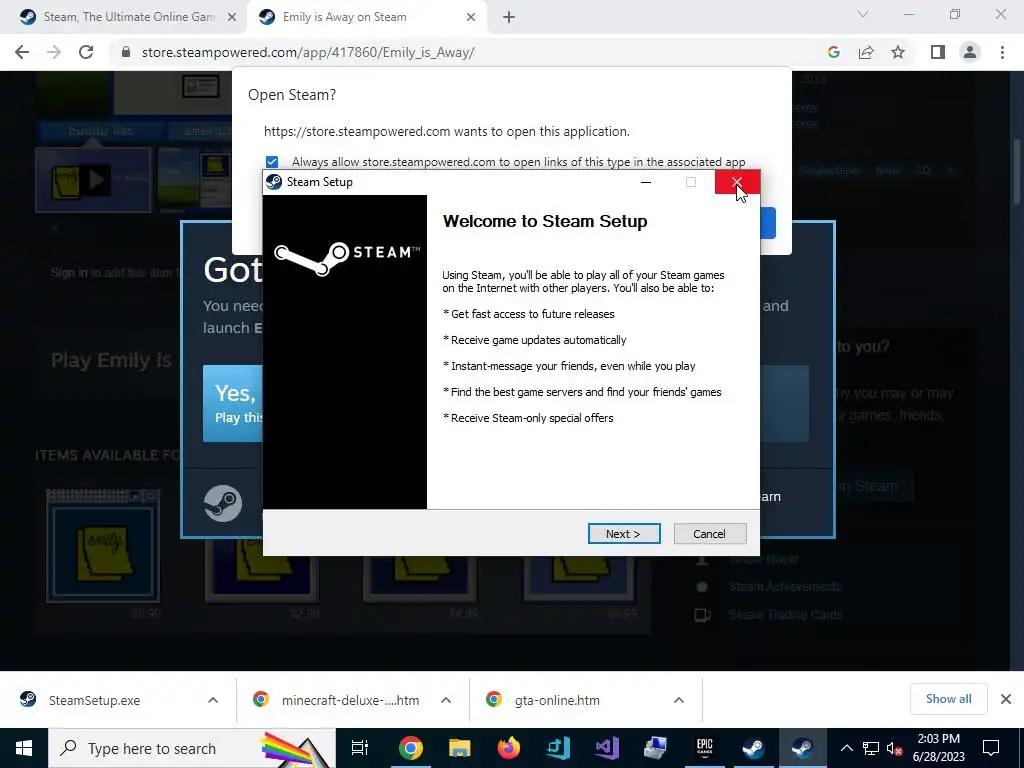Select the first emily DLC item thumbnail

(103, 546)
